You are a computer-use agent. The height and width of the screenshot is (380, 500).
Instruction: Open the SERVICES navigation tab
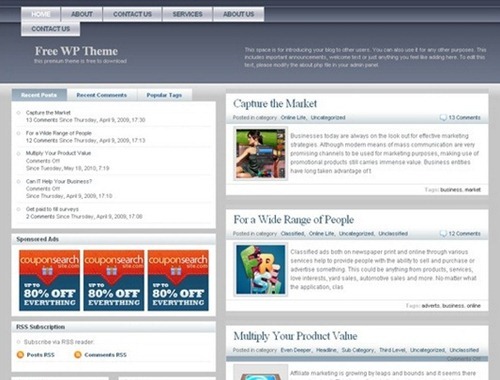point(187,14)
